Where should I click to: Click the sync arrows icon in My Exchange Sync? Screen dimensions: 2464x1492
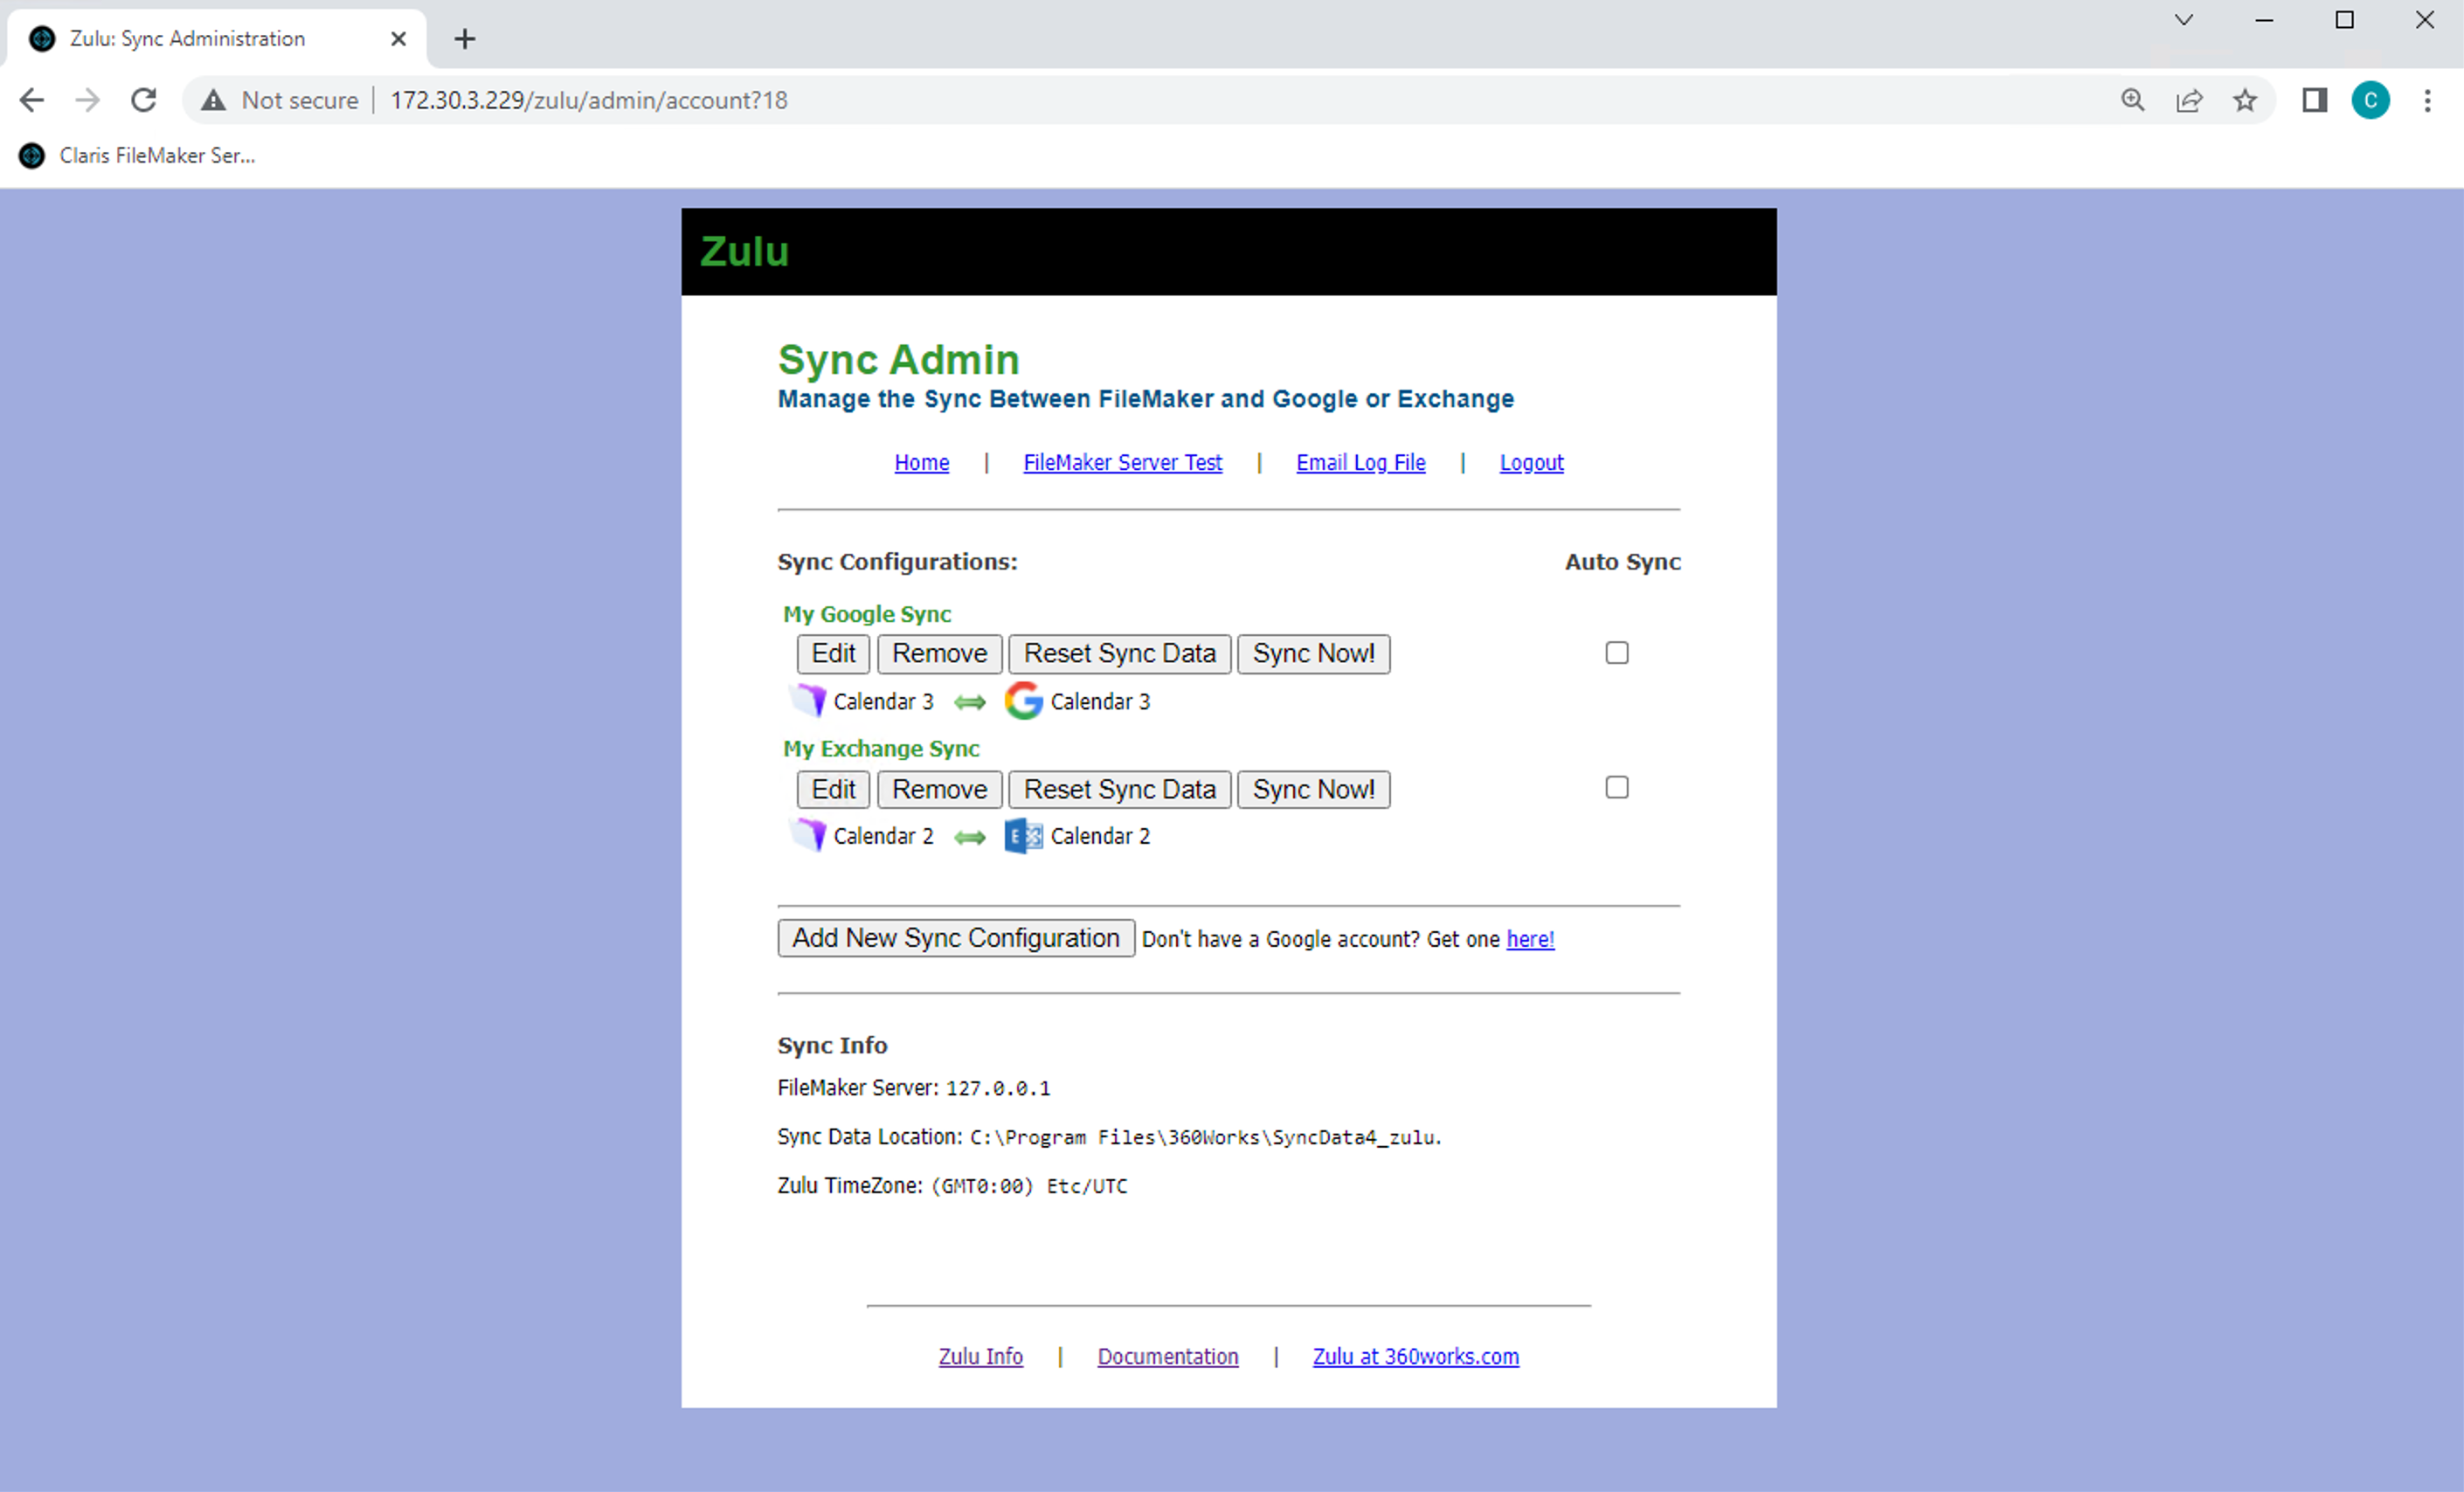[969, 837]
